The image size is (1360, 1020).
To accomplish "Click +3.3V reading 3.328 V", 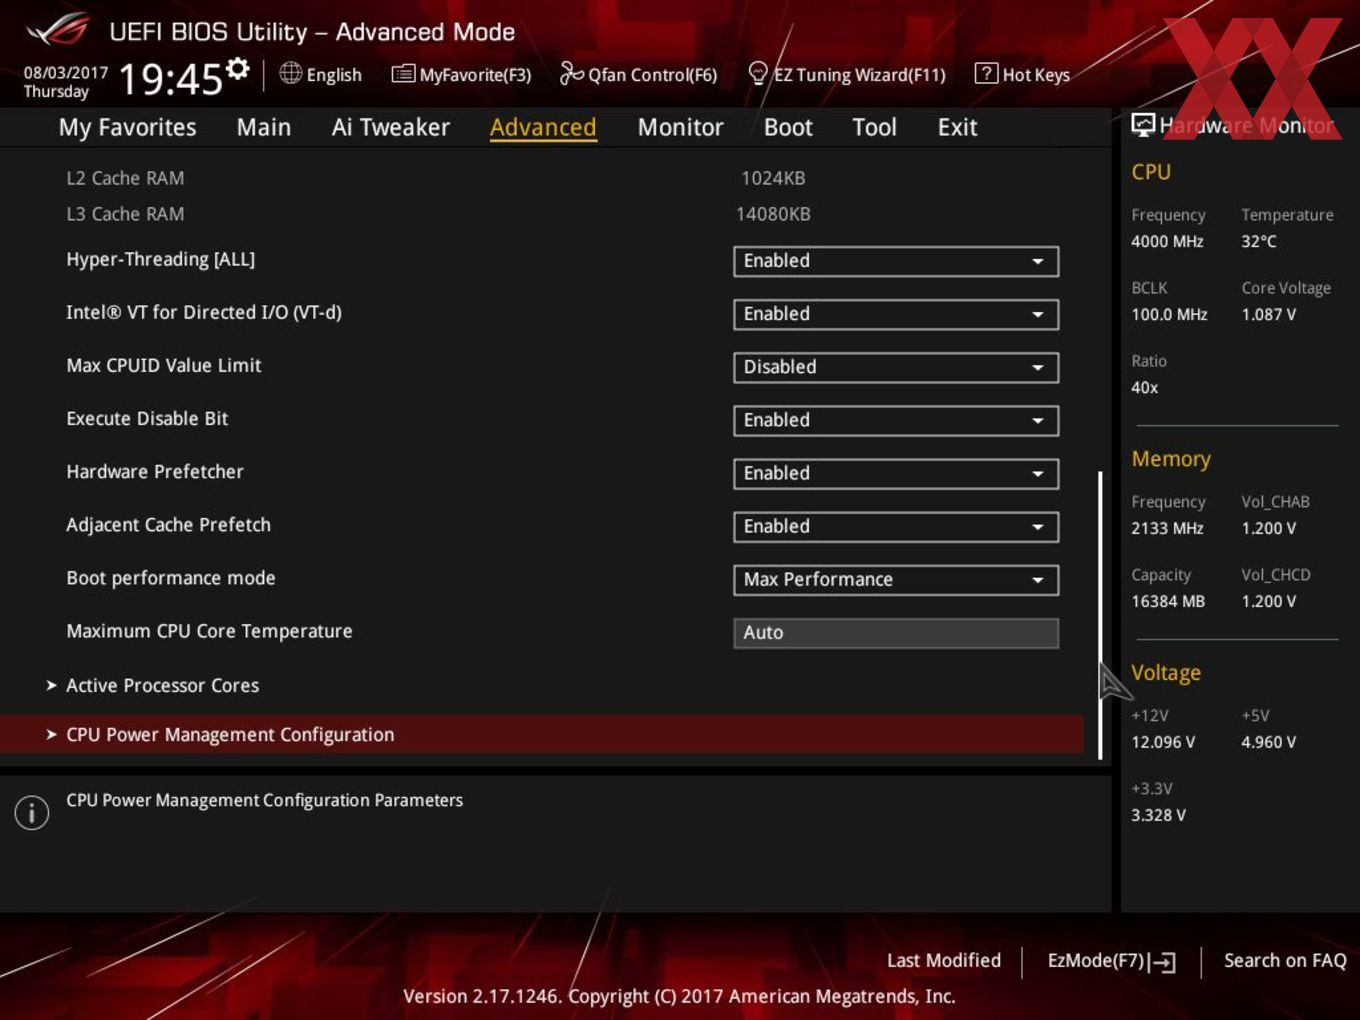I will (1158, 815).
